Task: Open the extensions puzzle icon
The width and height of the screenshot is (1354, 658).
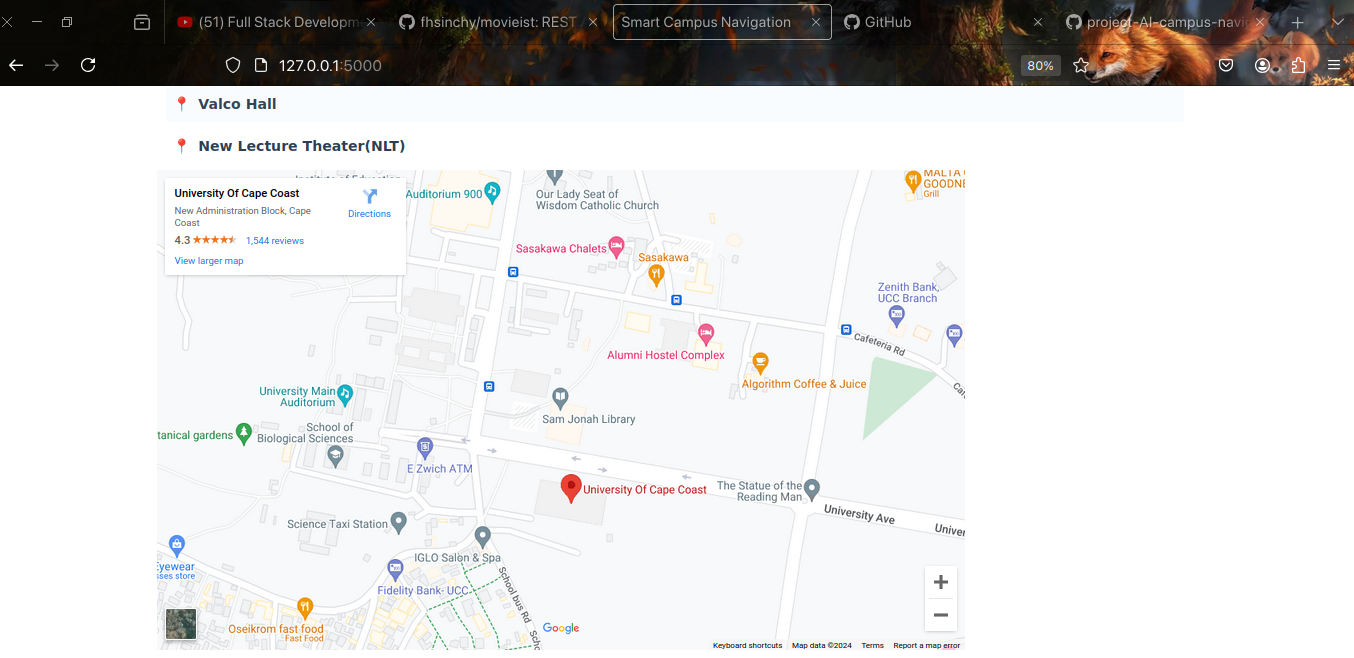Action: click(x=1298, y=65)
